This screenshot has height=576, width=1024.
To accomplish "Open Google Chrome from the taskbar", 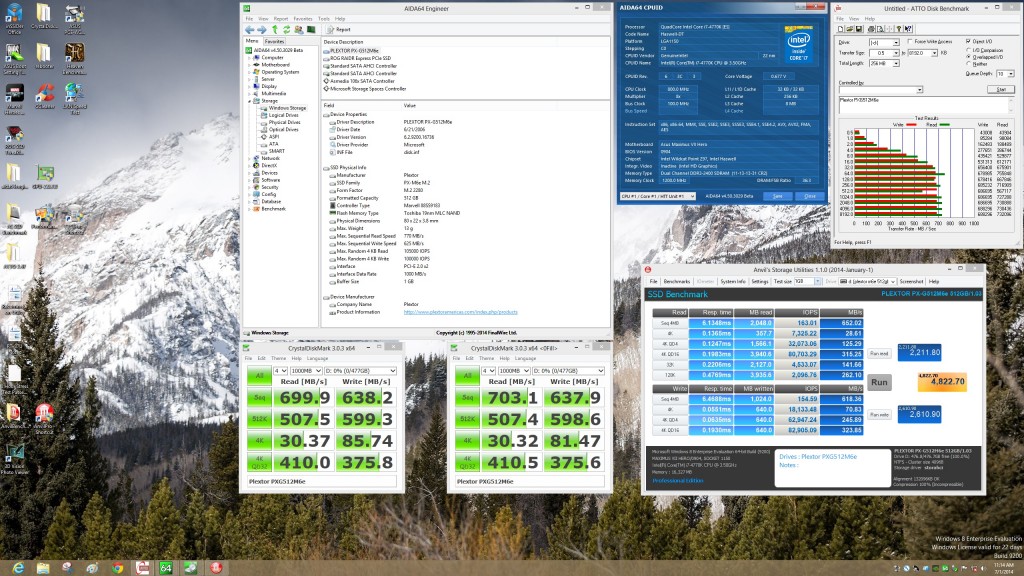I will point(117,568).
